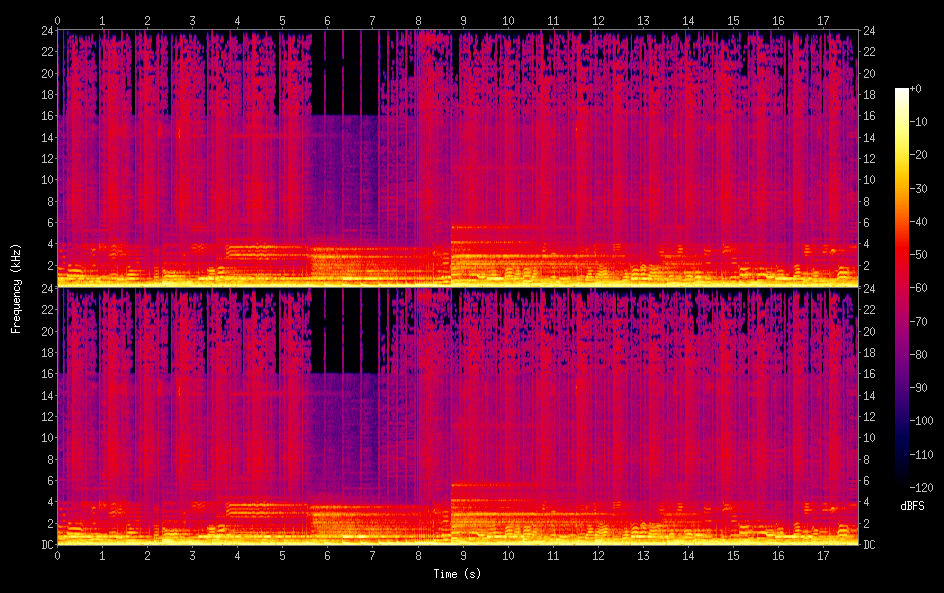Select the "13" tick on top time axis

(643, 20)
